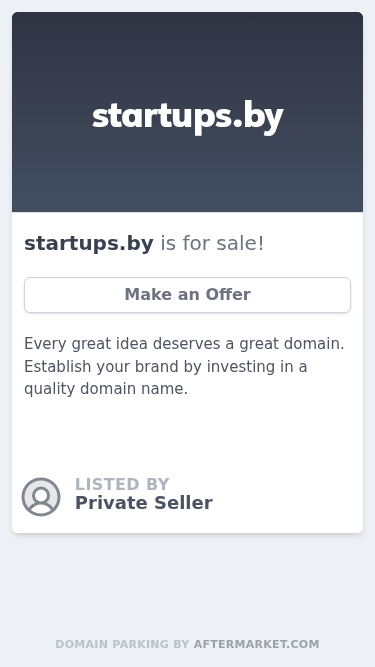Click the large startups.by banner title

[x=188, y=117]
